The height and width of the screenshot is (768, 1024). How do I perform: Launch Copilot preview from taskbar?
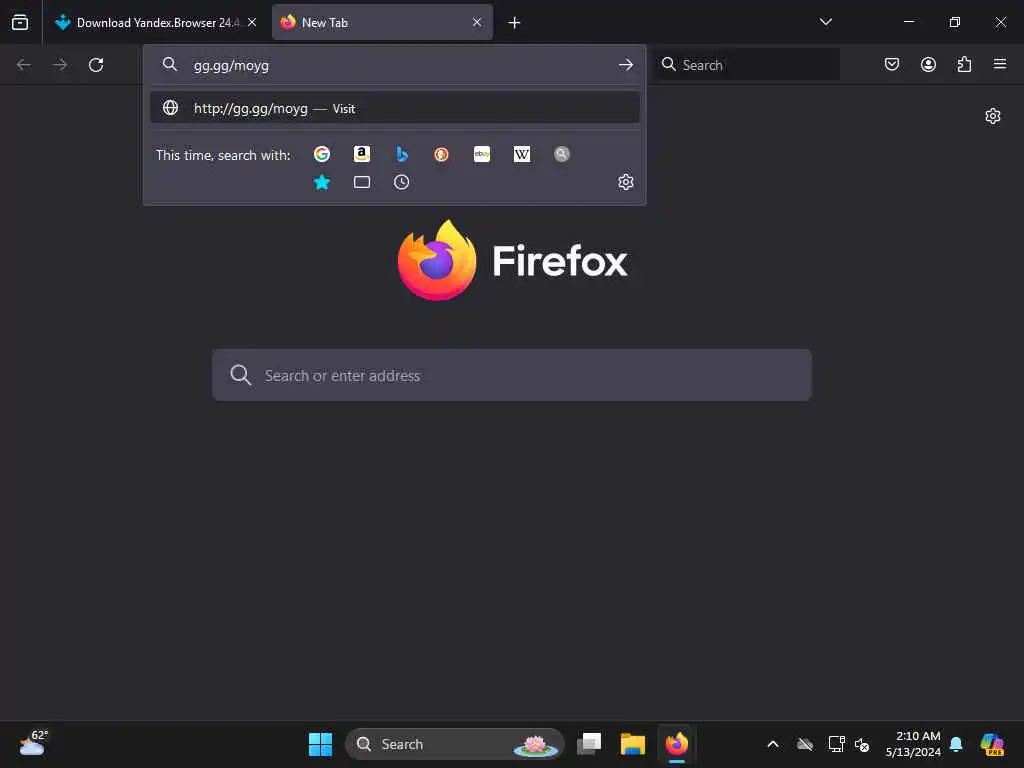[x=993, y=744]
